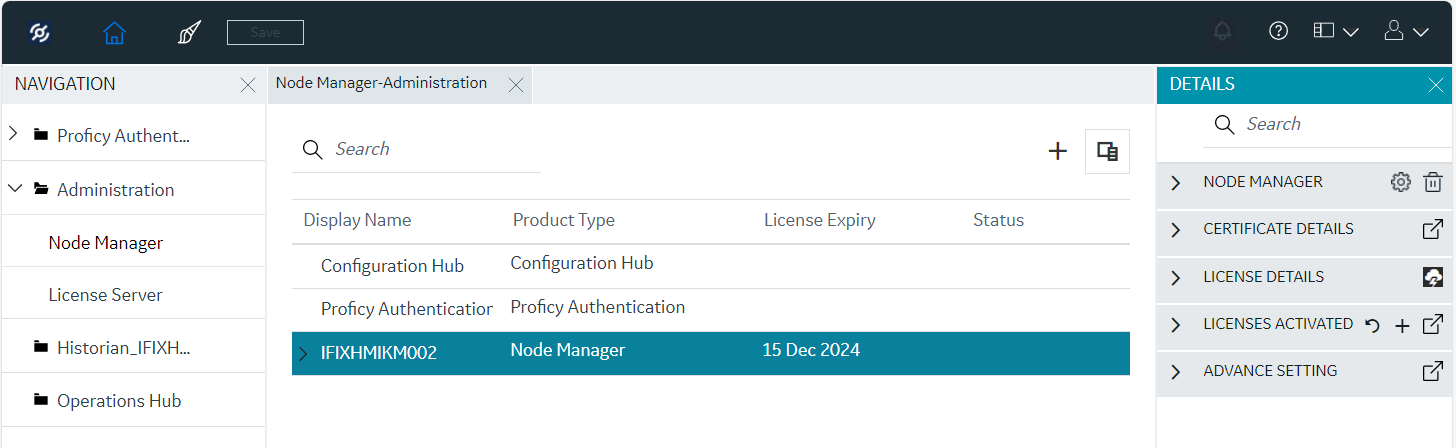Click the License Details cloud icon

coord(1433,277)
